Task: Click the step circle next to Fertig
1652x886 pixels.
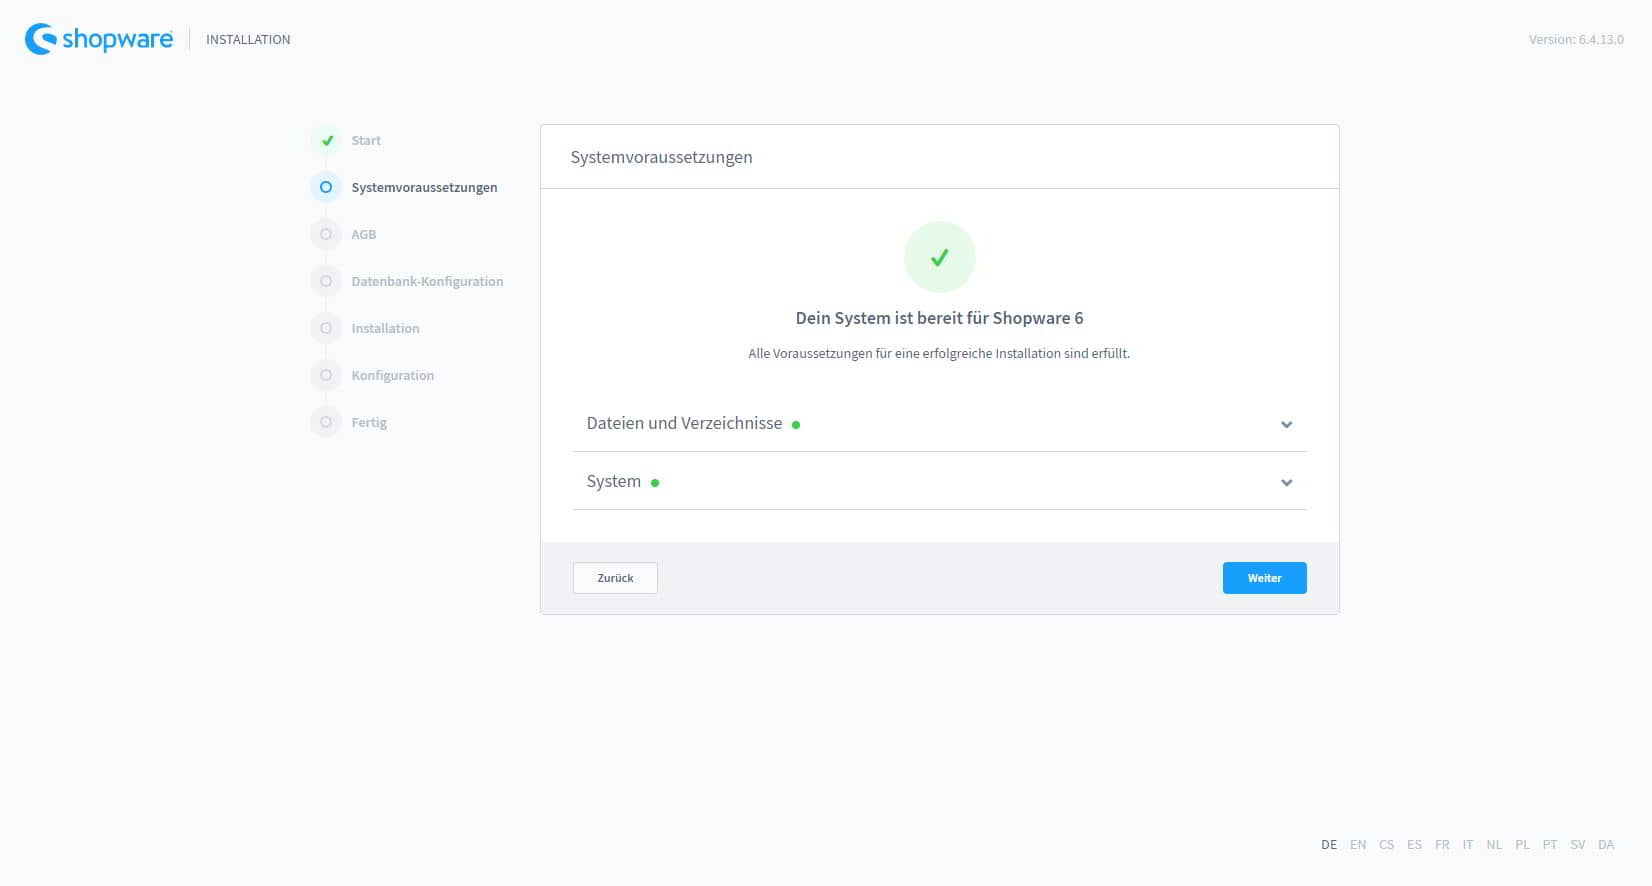Action: pyautogui.click(x=326, y=422)
